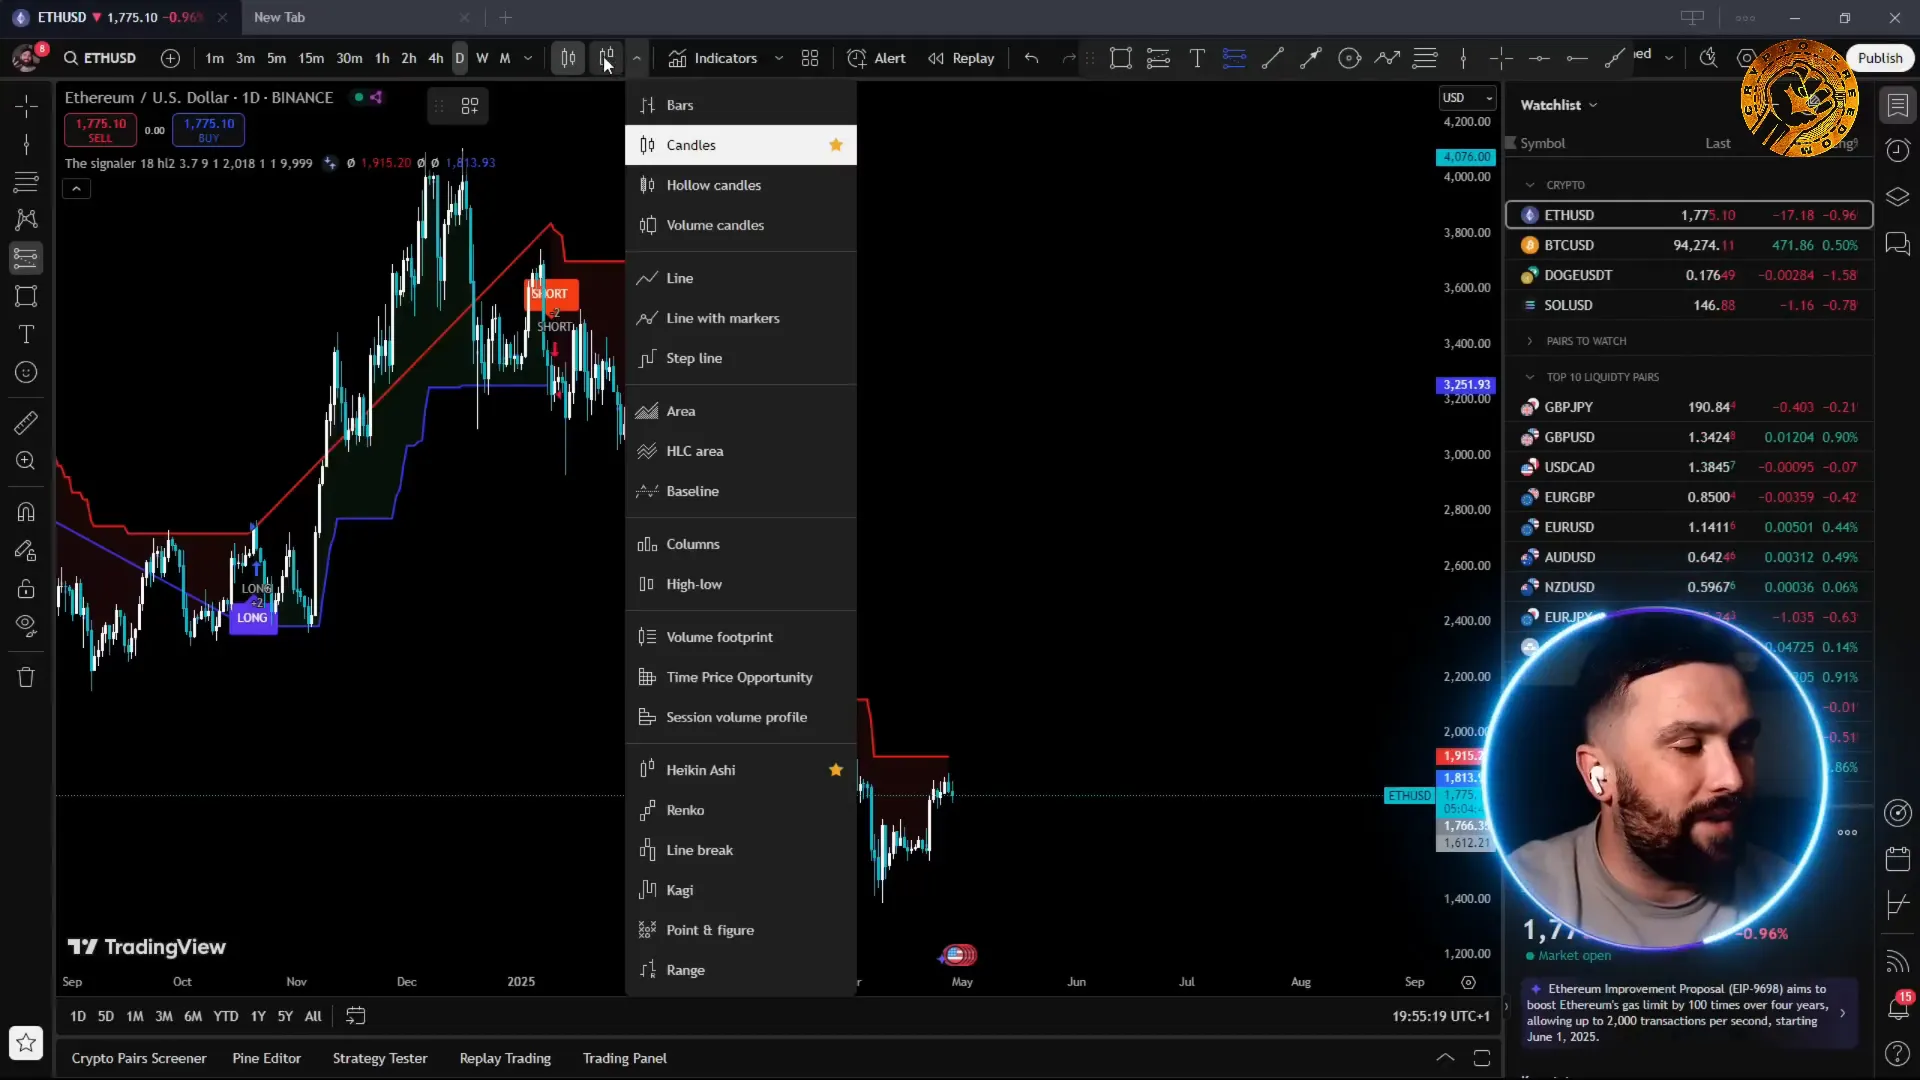Viewport: 1920px width, 1080px height.
Task: Open the Indicators dialog
Action: 713,58
